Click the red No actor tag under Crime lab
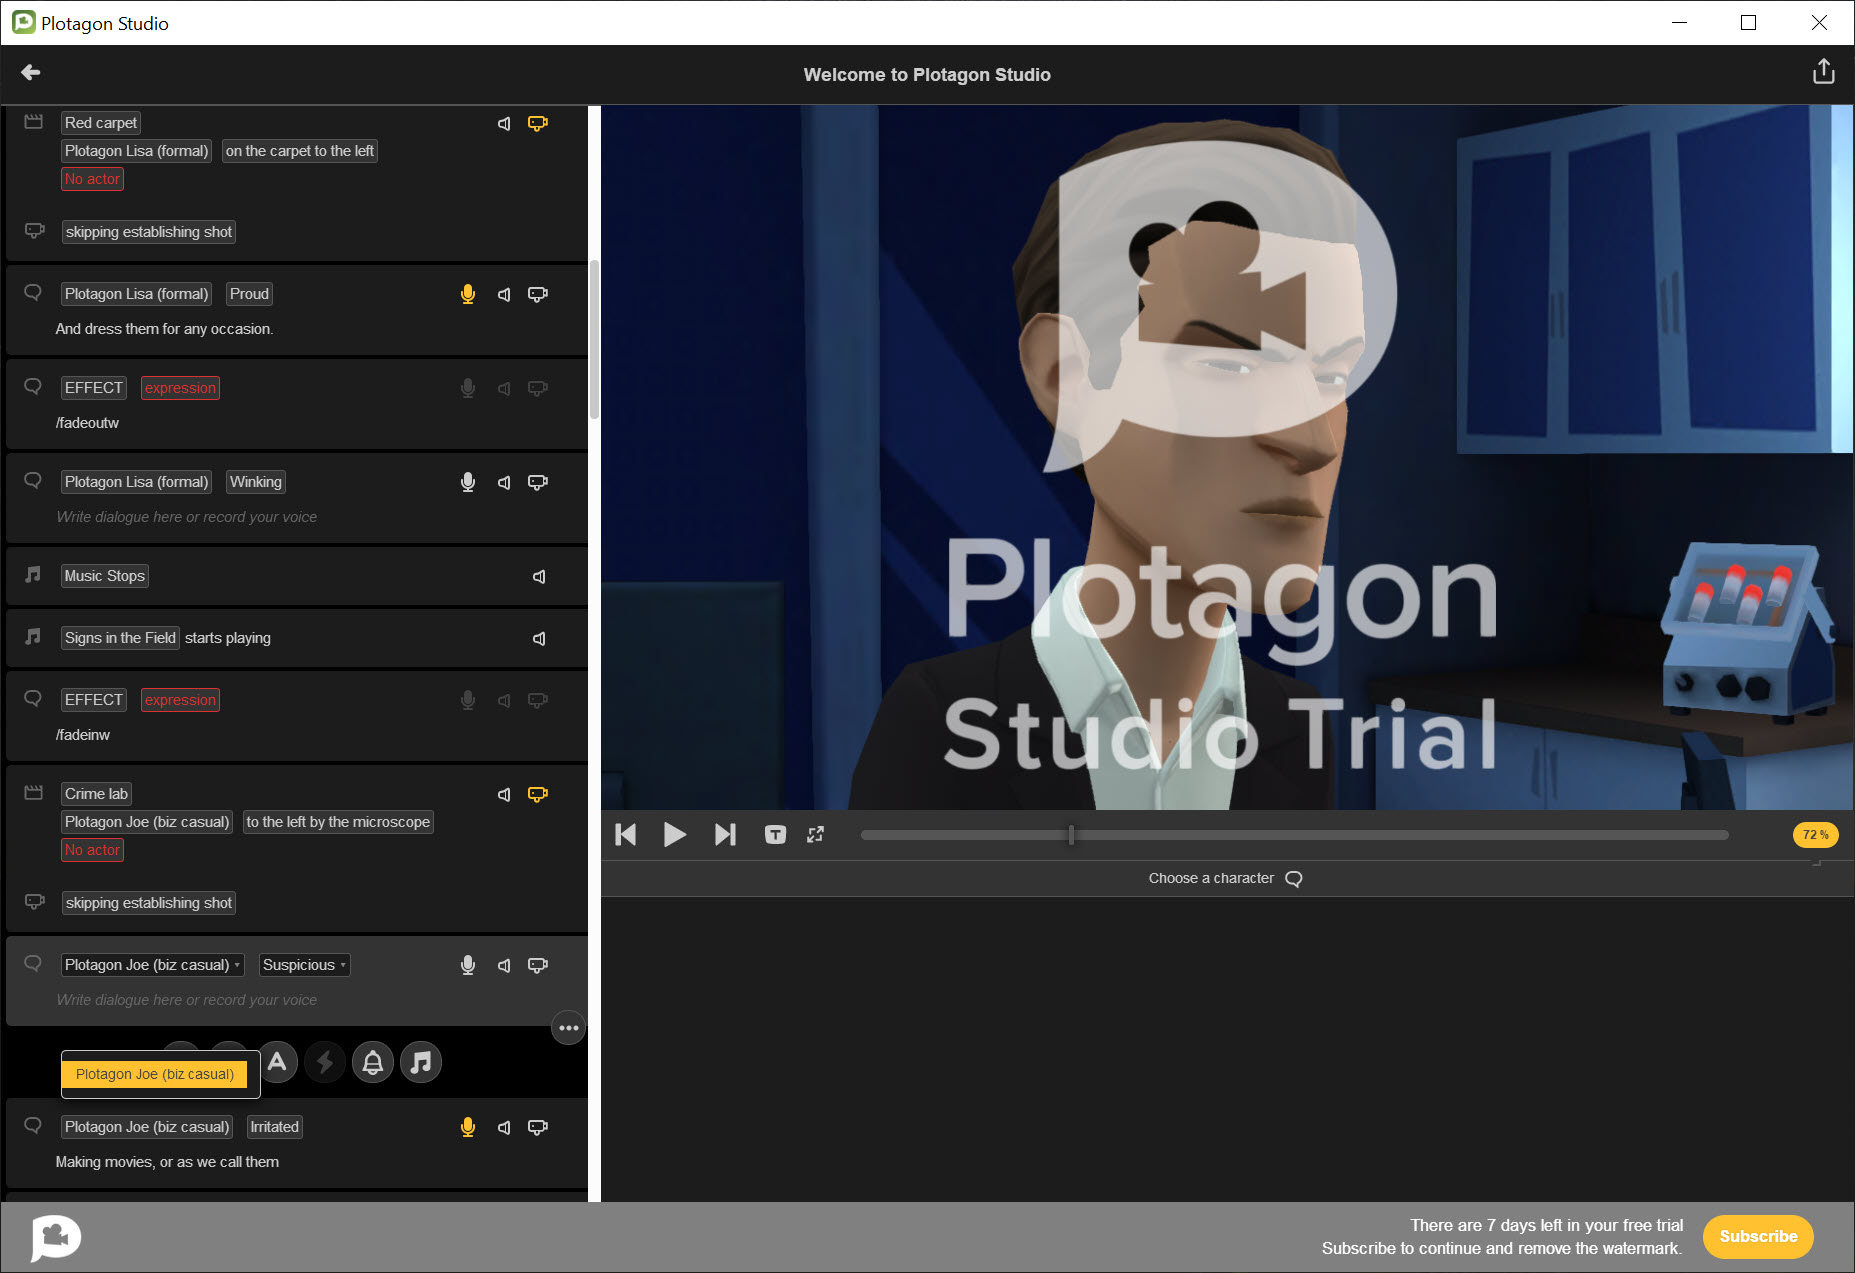 [x=92, y=850]
